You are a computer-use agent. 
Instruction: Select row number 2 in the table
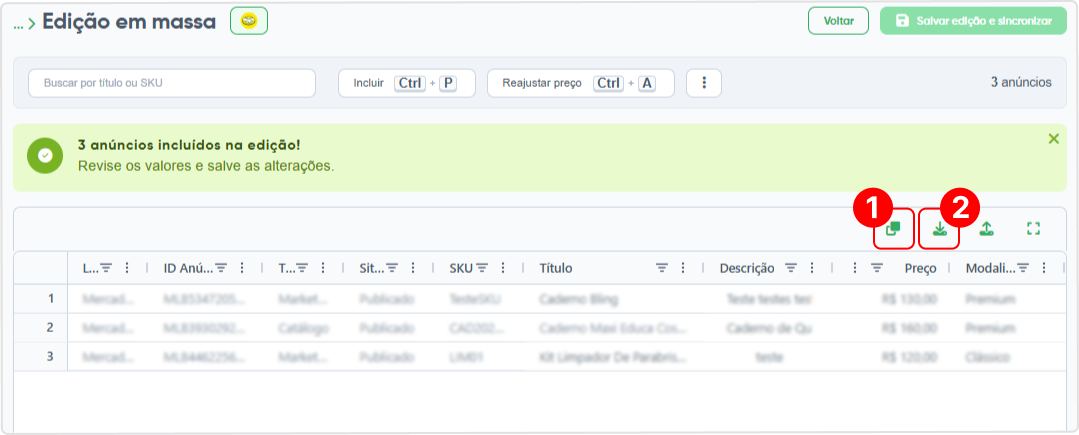click(x=41, y=328)
